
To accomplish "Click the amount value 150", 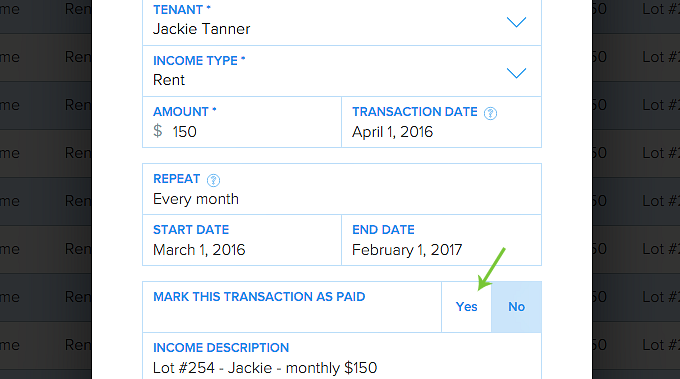I will (x=184, y=132).
